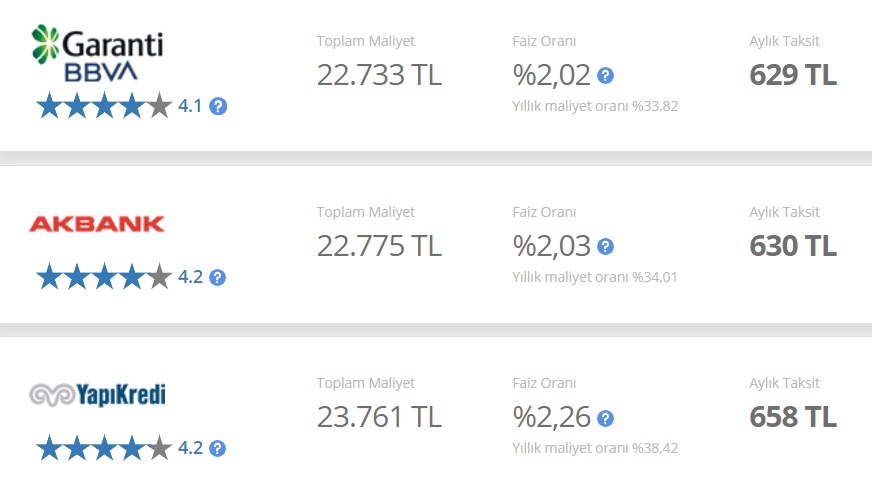This screenshot has height=492, width=872.
Task: Click the 22.775 TL total cost
Action: [379, 246]
